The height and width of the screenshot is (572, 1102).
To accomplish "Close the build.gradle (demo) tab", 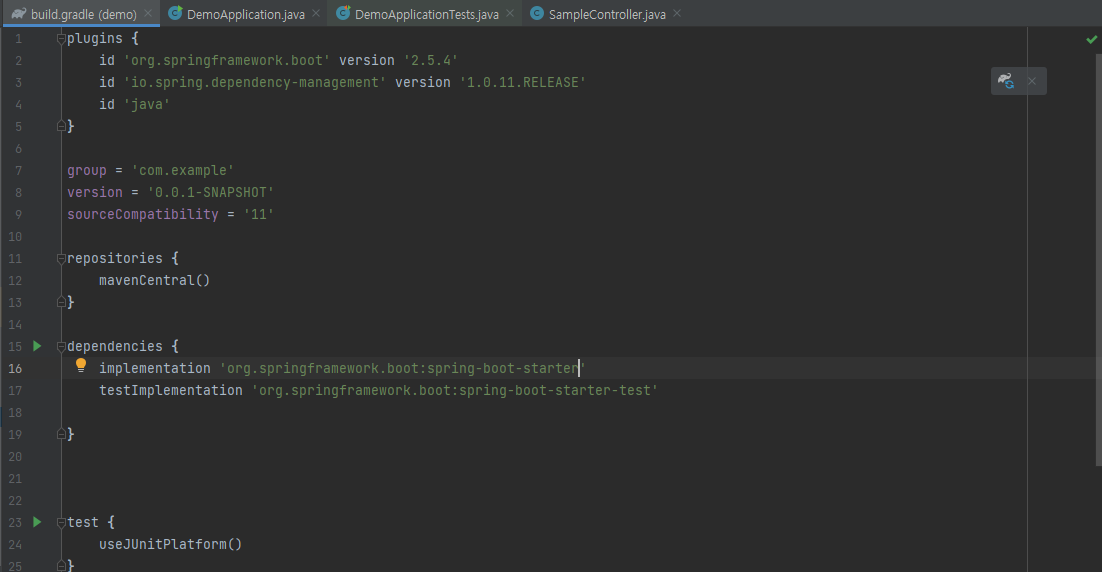I will tap(148, 13).
